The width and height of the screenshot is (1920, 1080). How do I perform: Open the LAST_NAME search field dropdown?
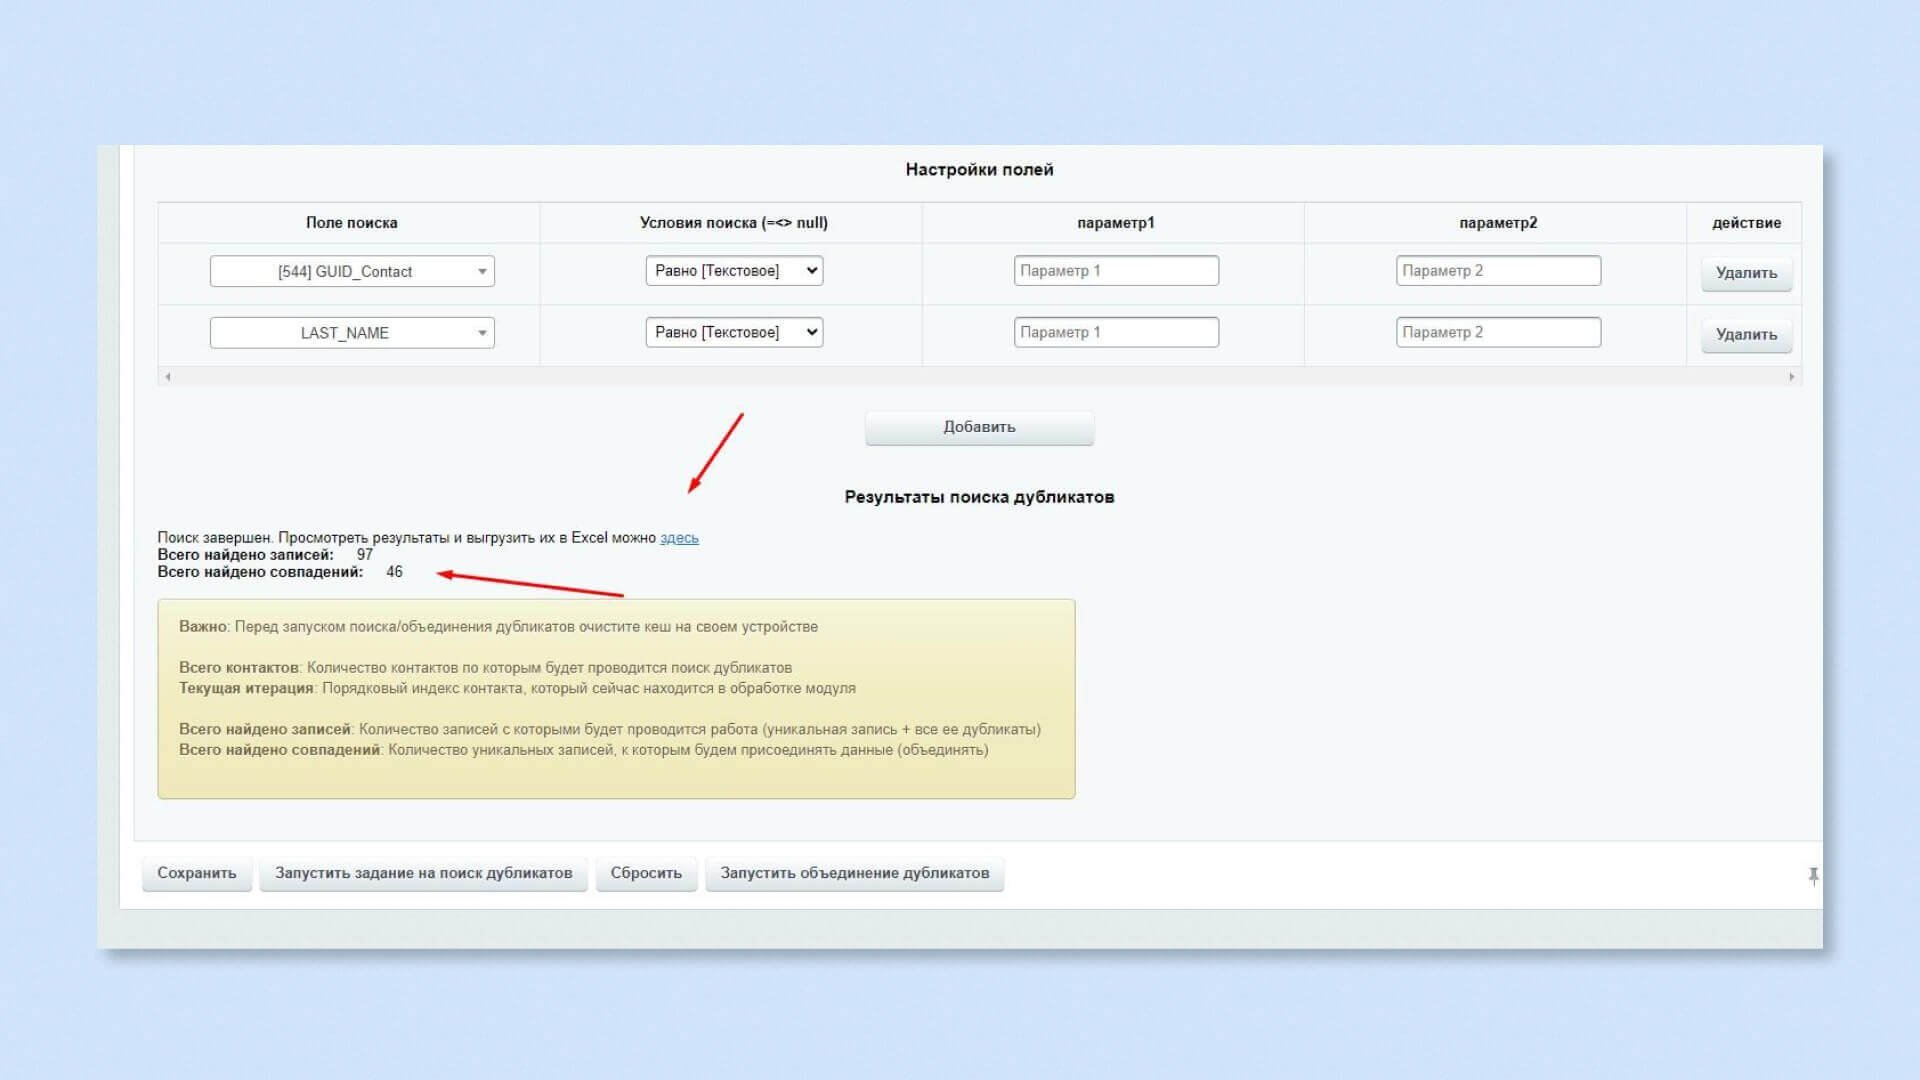pyautogui.click(x=352, y=333)
